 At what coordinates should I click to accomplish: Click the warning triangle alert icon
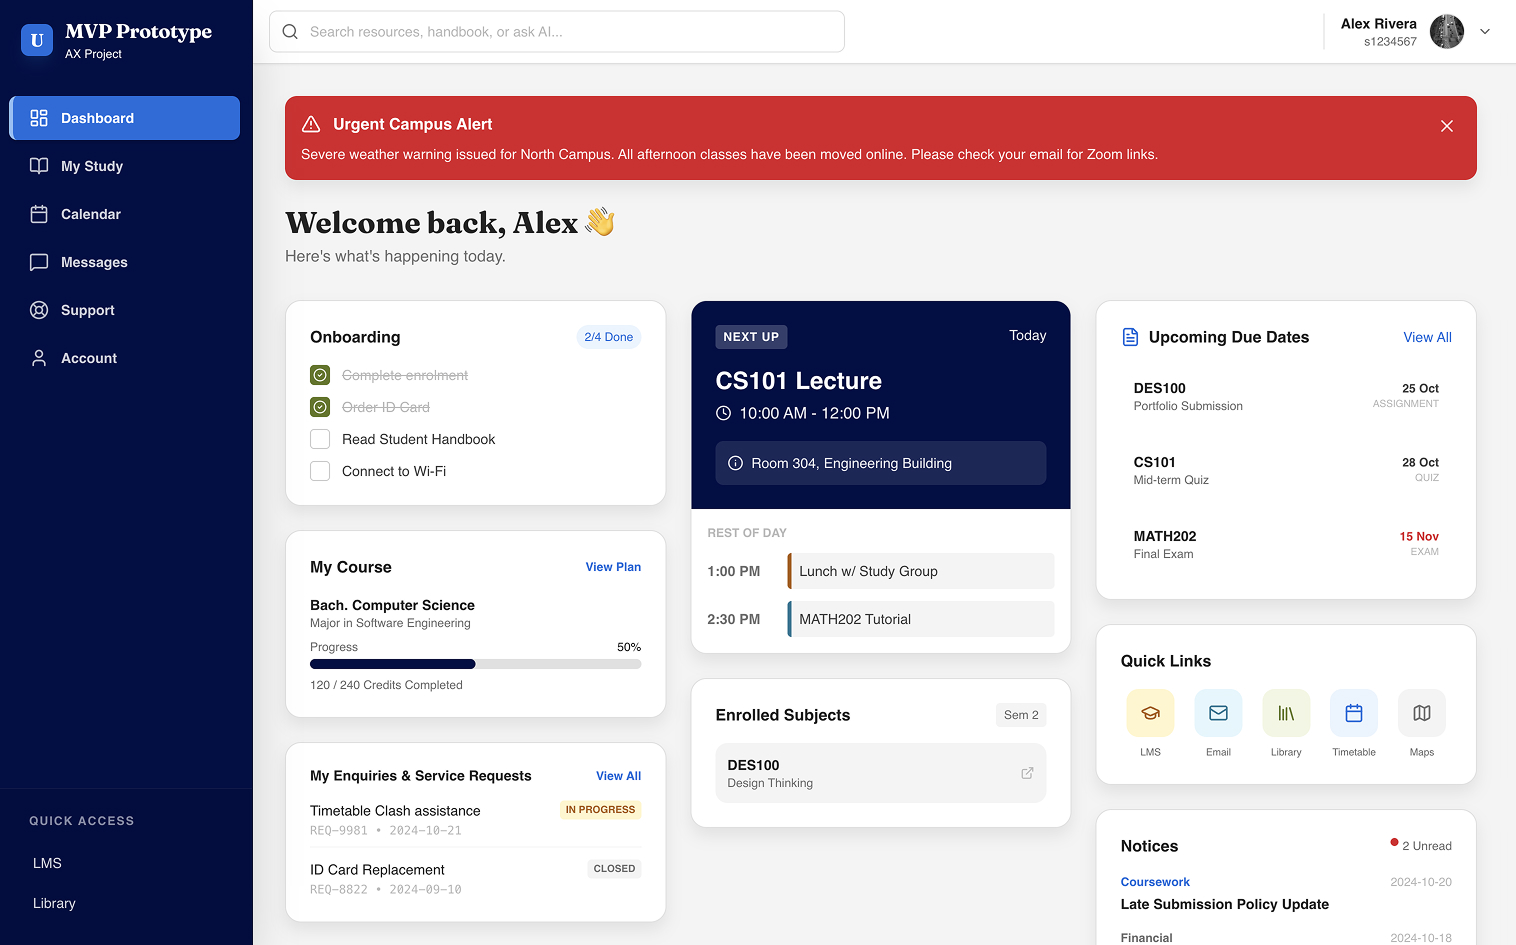[311, 124]
